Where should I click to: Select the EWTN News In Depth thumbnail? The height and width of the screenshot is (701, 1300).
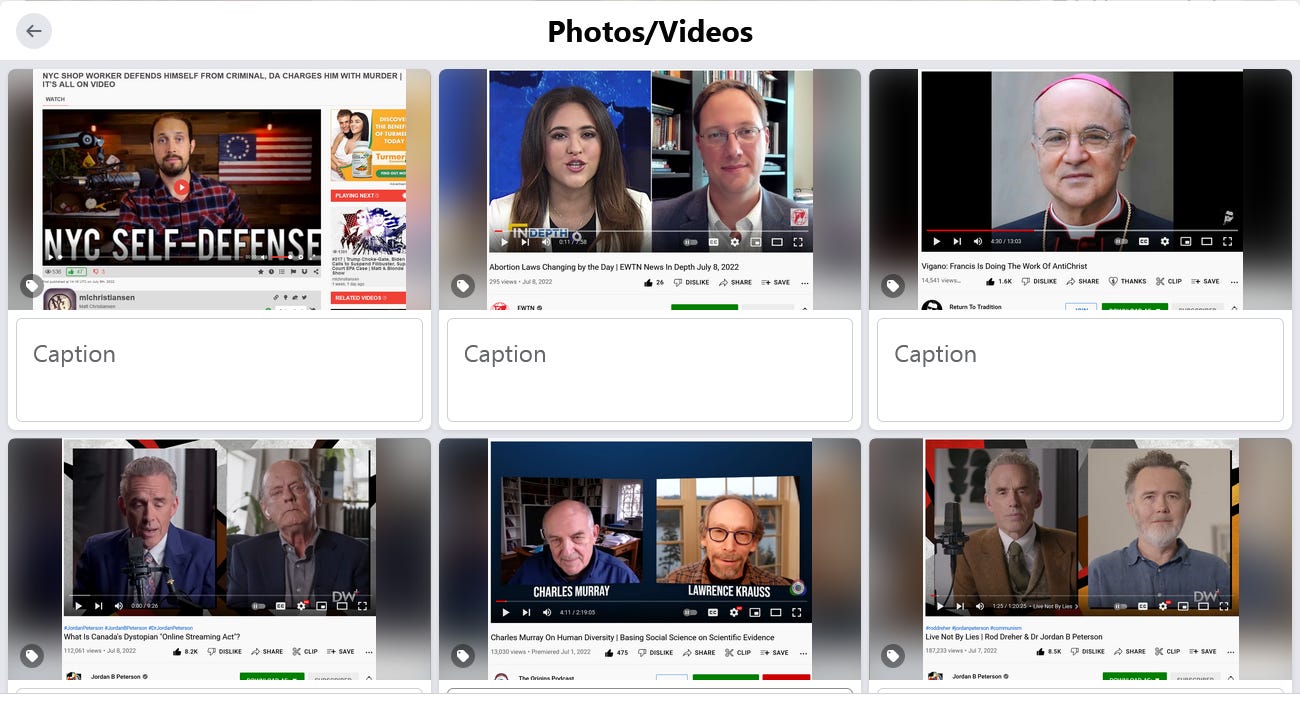[650, 189]
